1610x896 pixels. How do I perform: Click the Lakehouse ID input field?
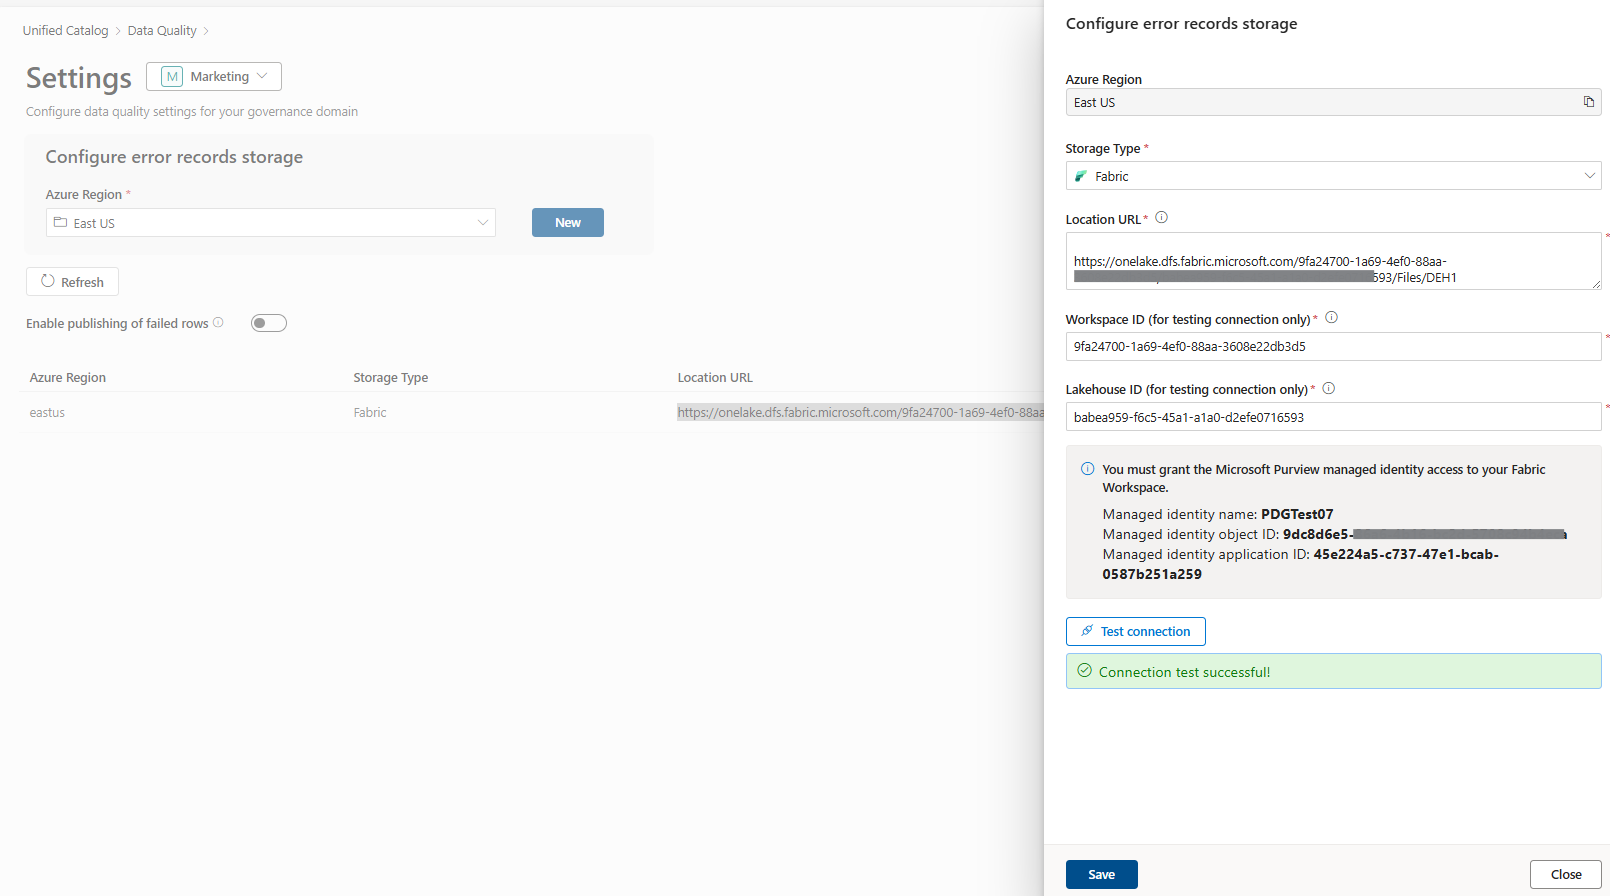click(1333, 417)
